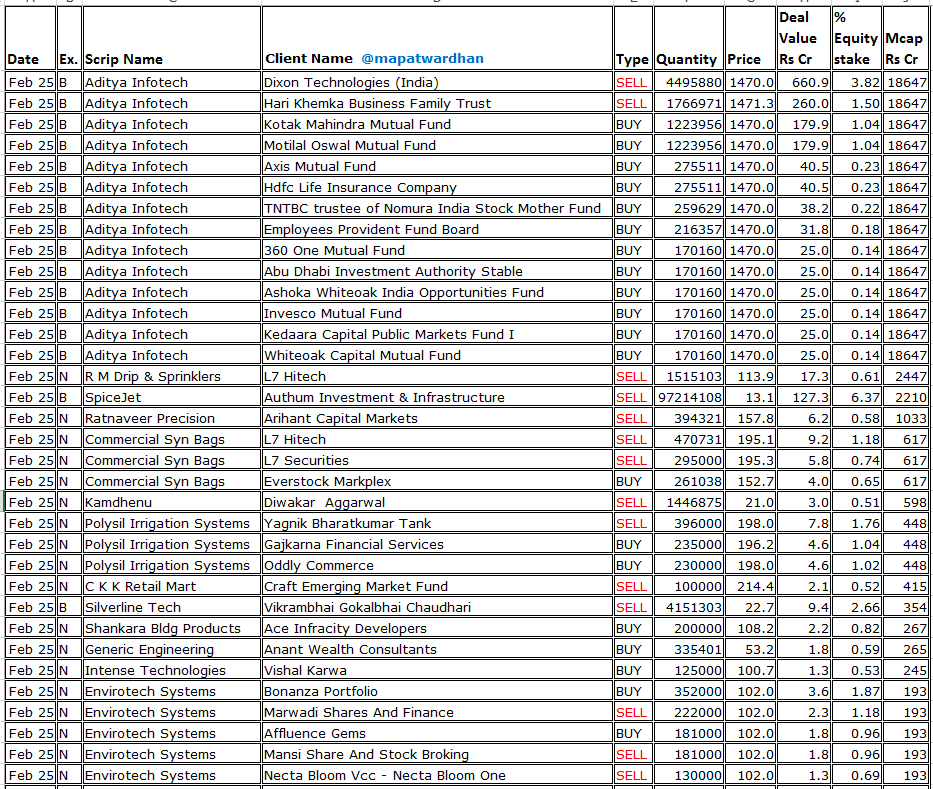
Task: Click the Affluence Gems cell
Action: point(437,734)
